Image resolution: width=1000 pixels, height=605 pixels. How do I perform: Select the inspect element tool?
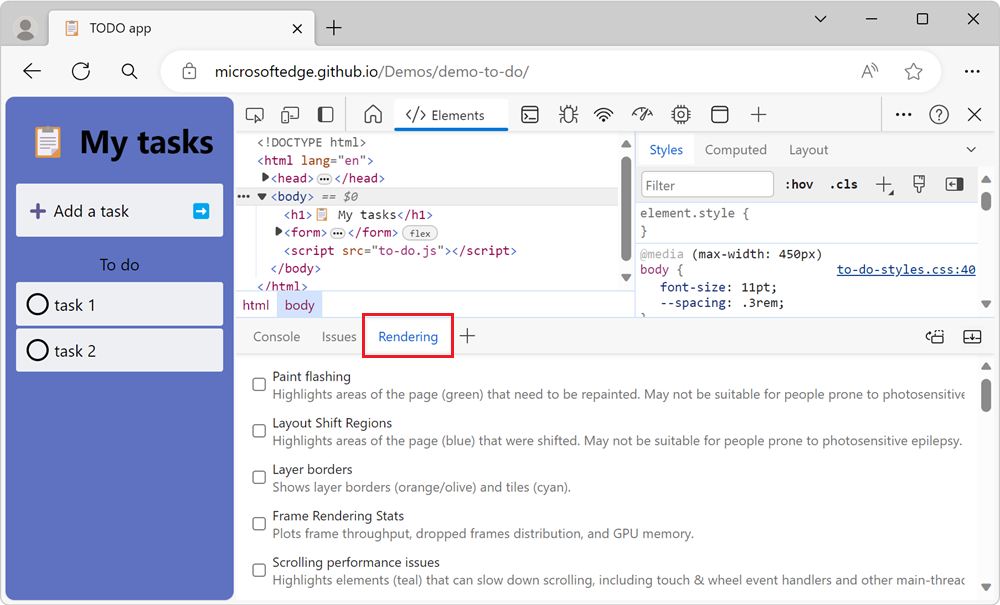click(x=254, y=114)
